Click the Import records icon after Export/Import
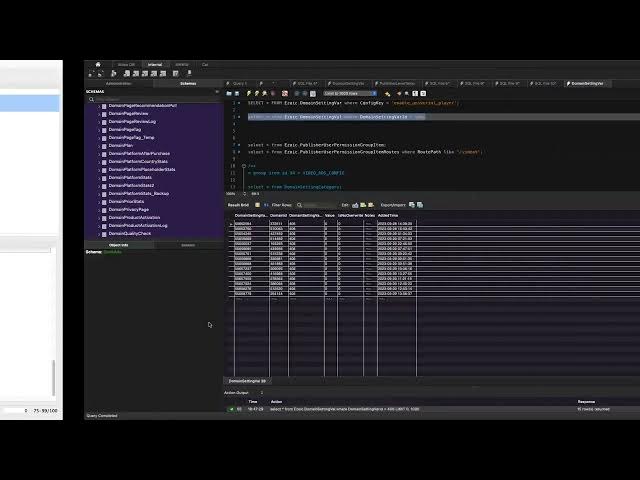This screenshot has height=480, width=640. tap(420, 205)
